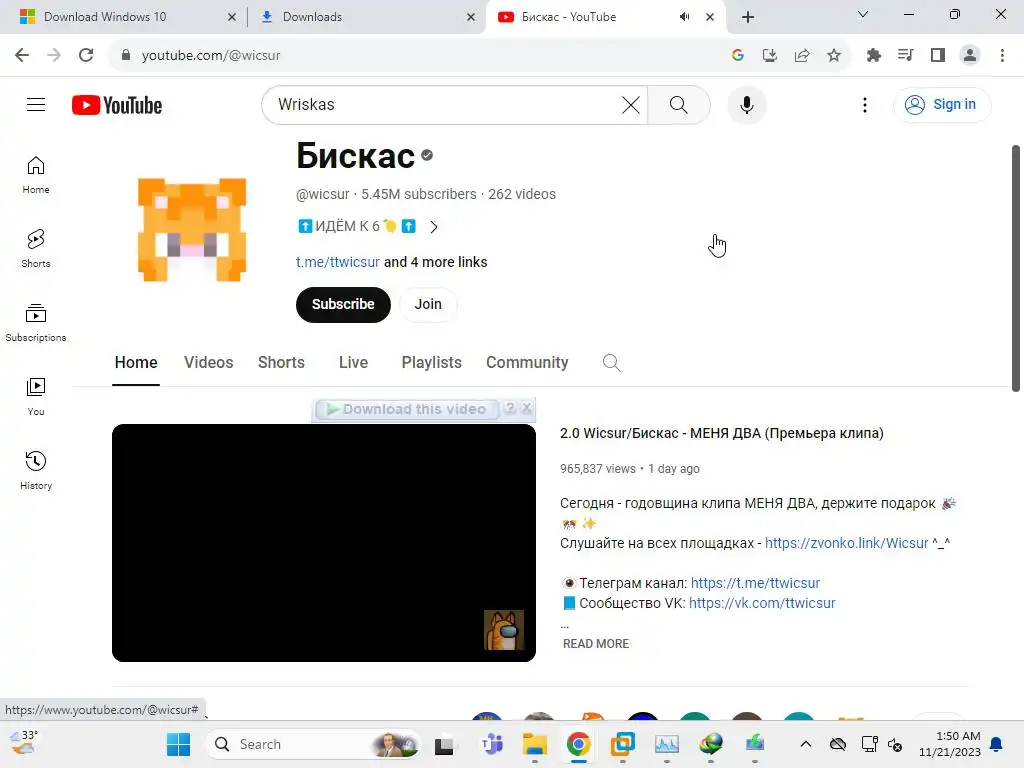The image size is (1024, 768).
Task: Open the zvonko.link/Wicsur link
Action: click(846, 543)
